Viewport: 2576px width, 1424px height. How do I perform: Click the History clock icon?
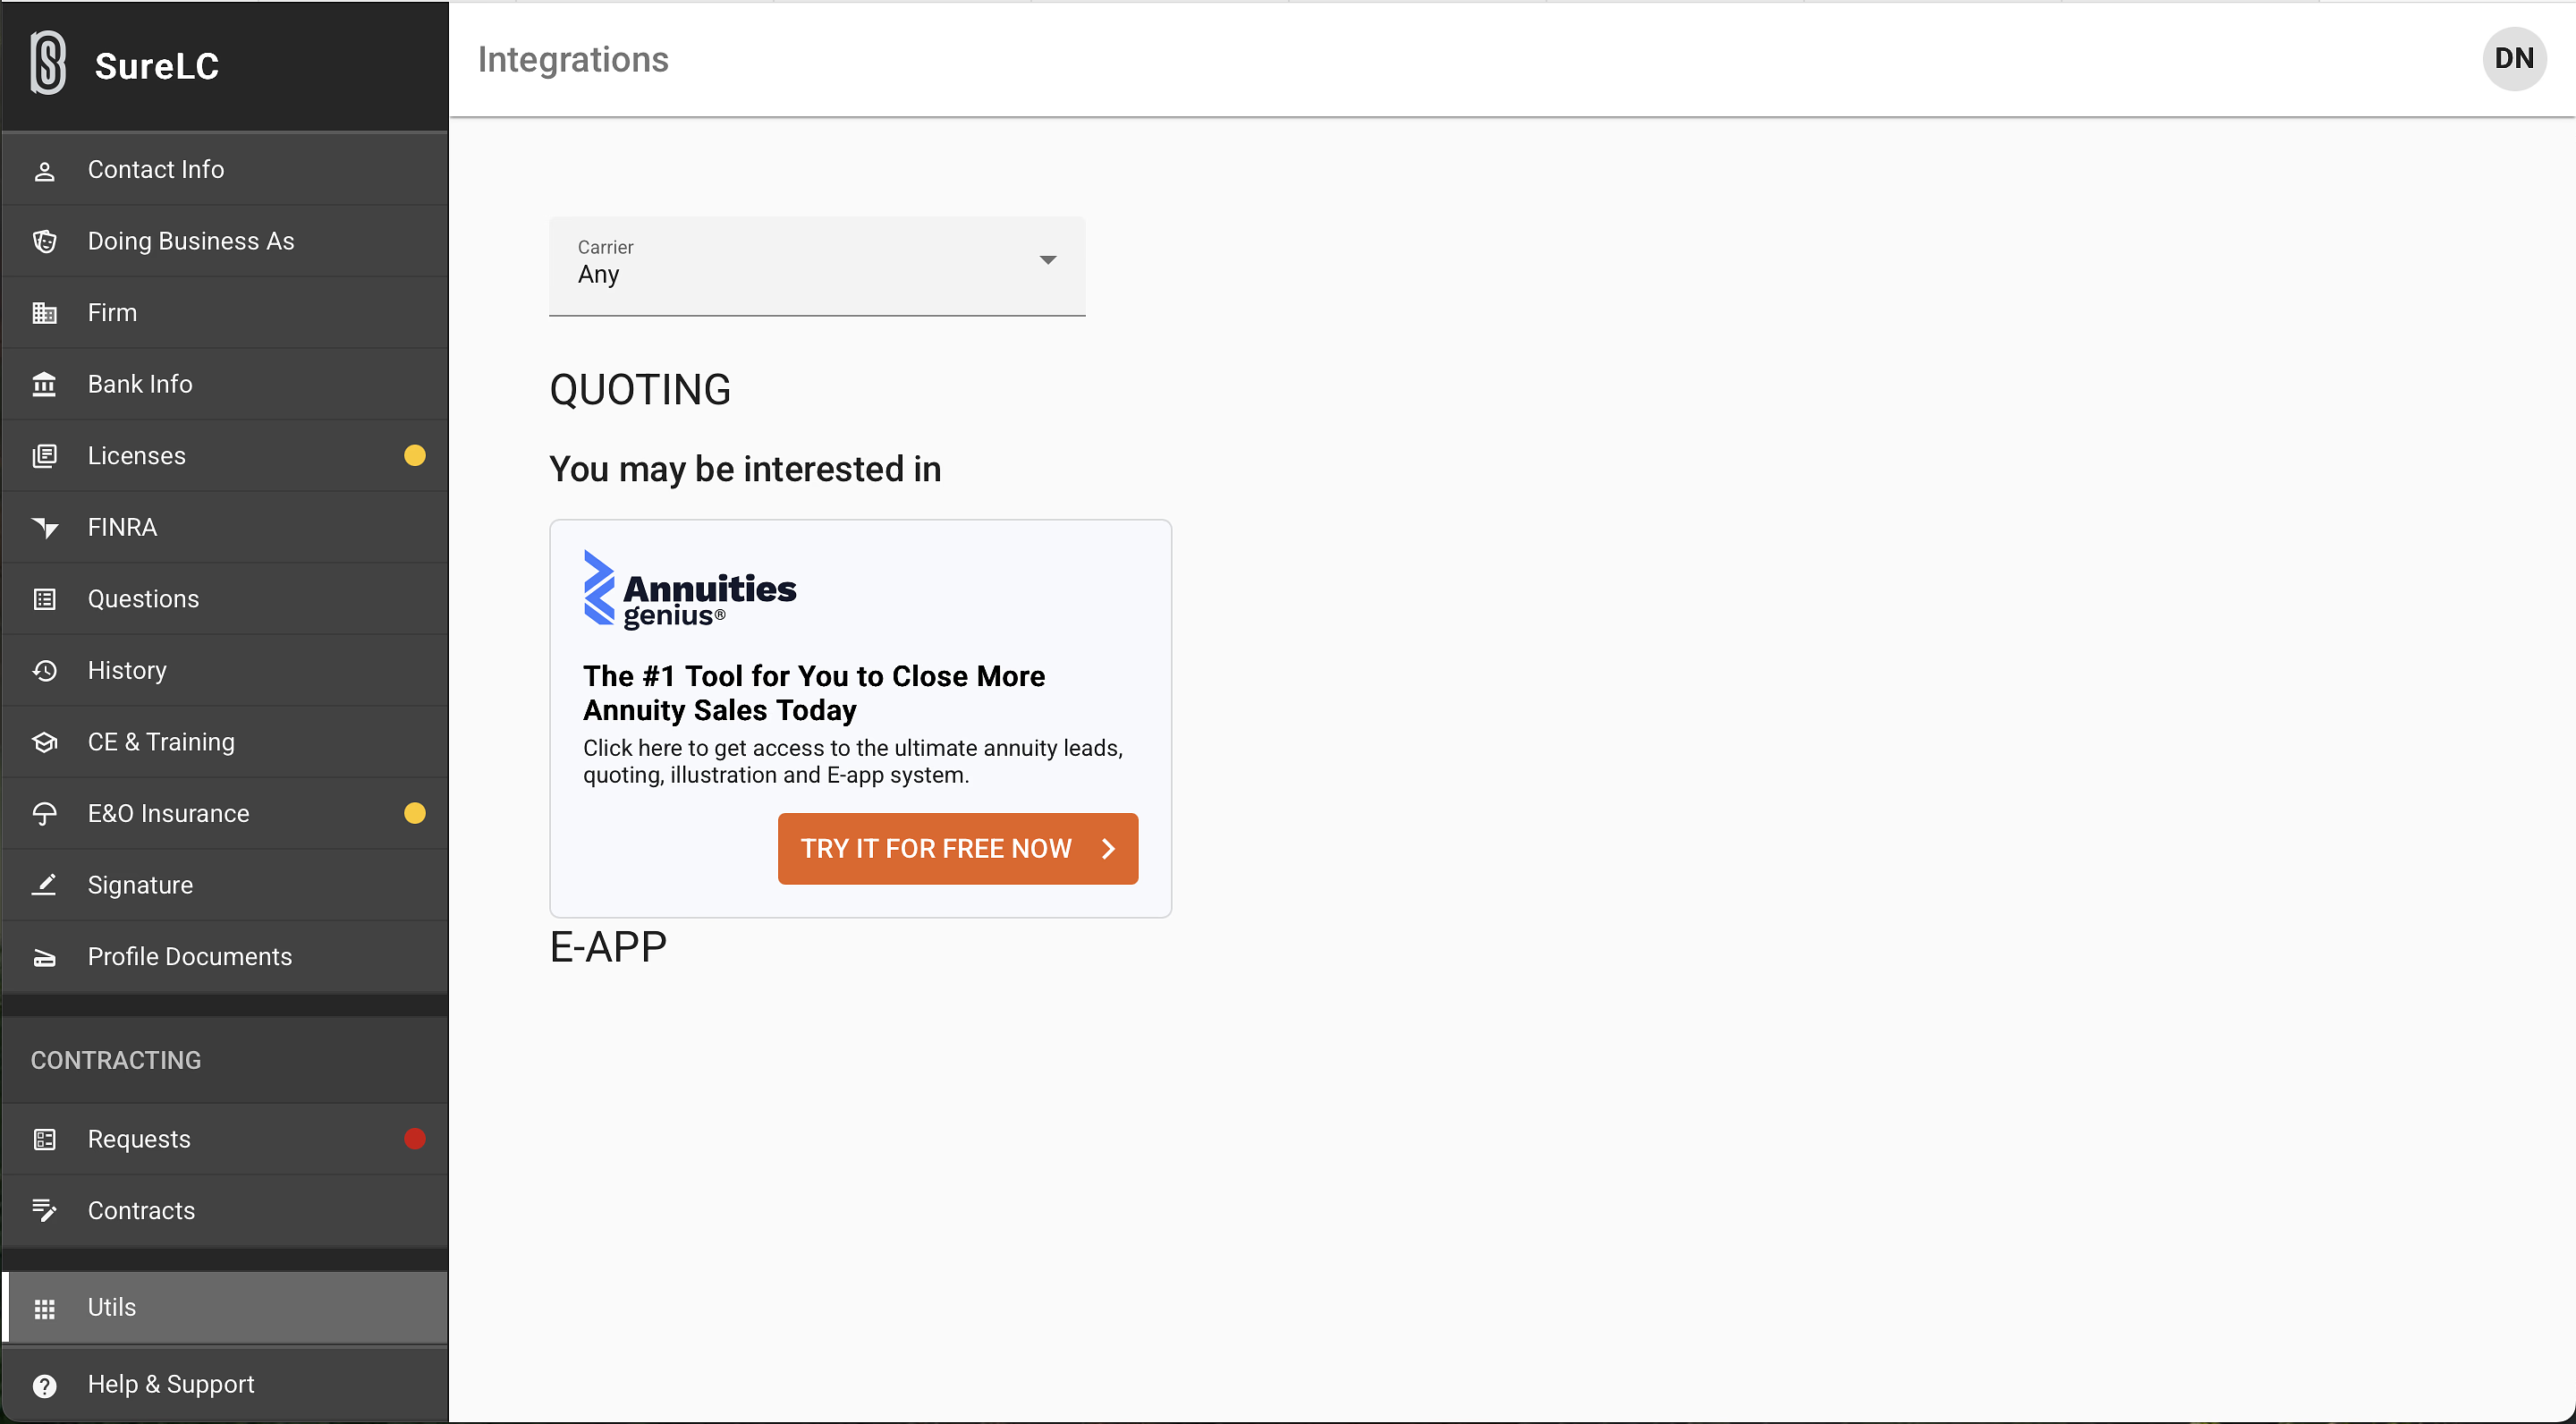click(x=44, y=671)
